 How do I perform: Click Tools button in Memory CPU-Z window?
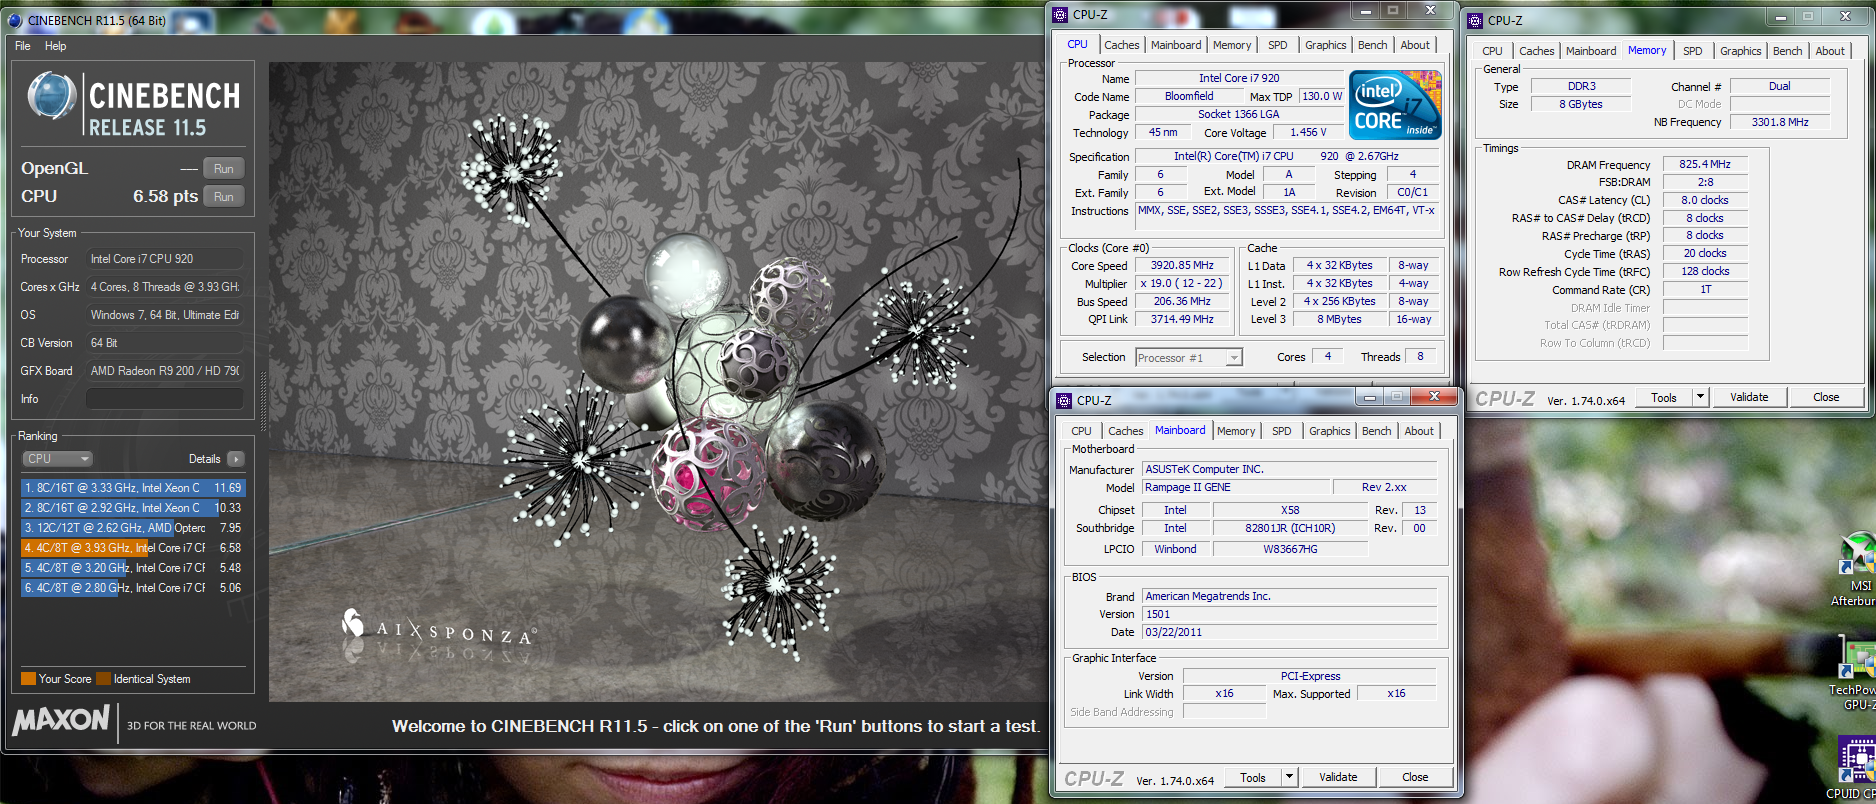coord(1664,397)
